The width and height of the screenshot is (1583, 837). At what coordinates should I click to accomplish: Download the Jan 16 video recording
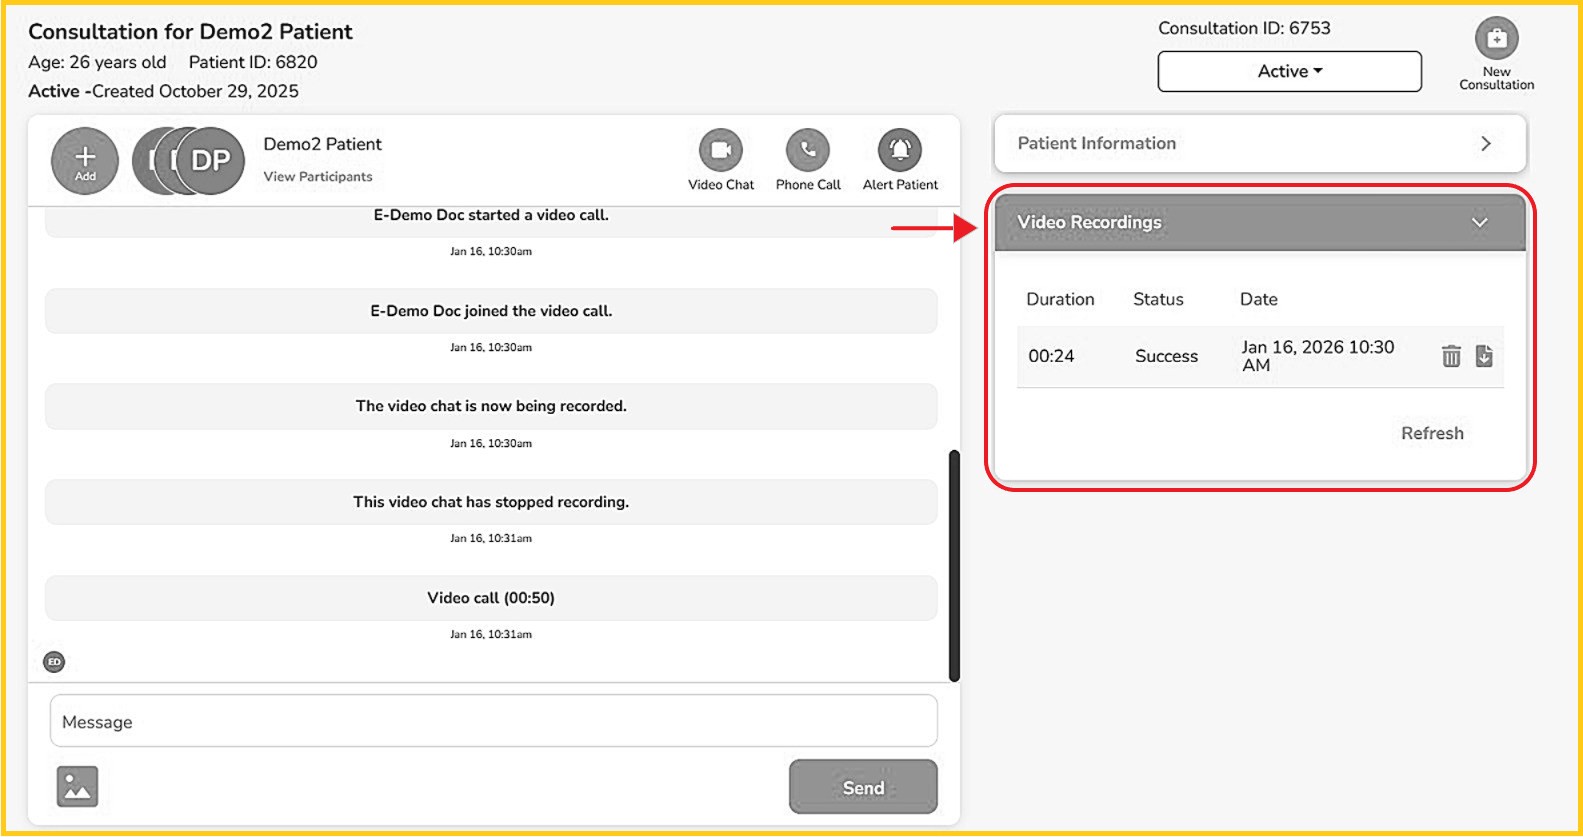pyautogui.click(x=1484, y=356)
